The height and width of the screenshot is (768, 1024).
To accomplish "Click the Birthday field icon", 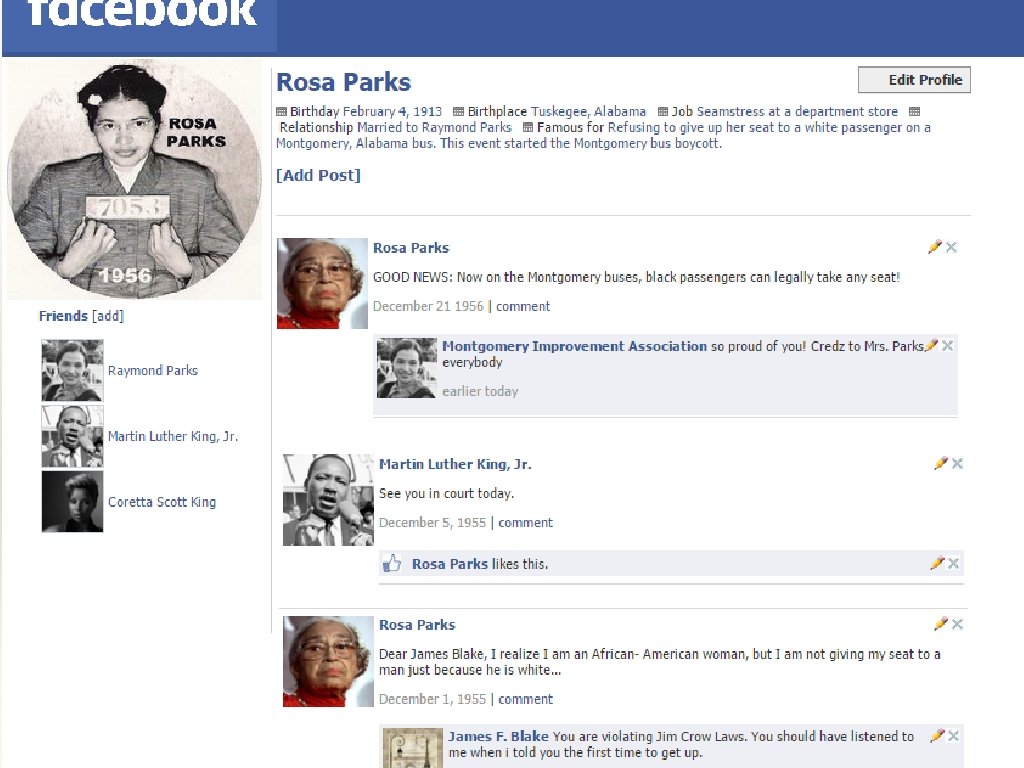I will pos(281,112).
